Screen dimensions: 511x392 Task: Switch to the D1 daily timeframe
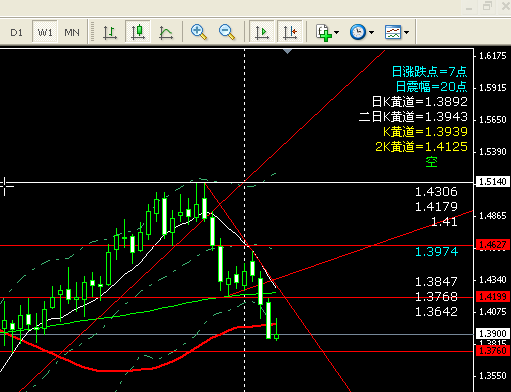tap(16, 32)
